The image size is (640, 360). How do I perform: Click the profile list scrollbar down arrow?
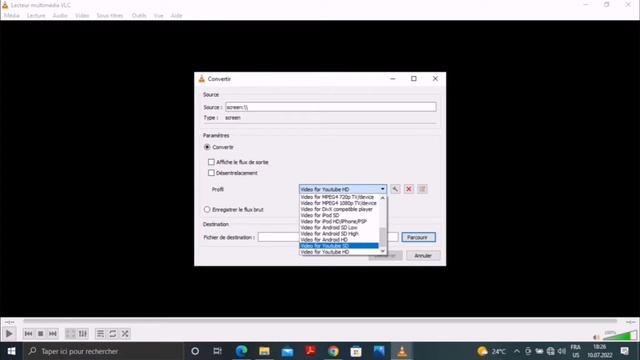[x=382, y=252]
